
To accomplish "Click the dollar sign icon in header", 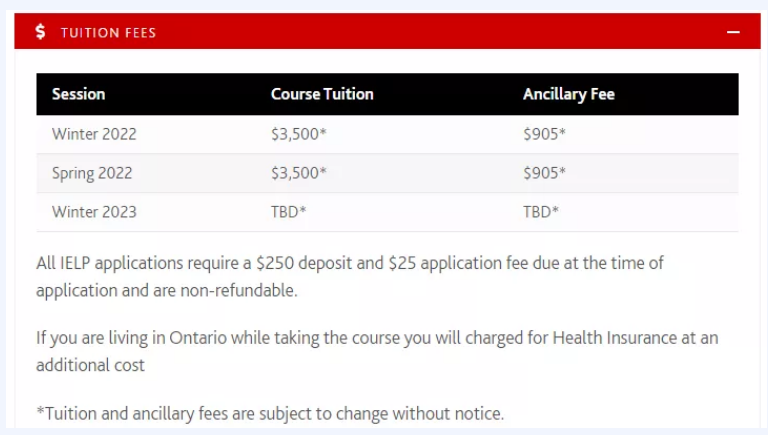I will point(40,32).
